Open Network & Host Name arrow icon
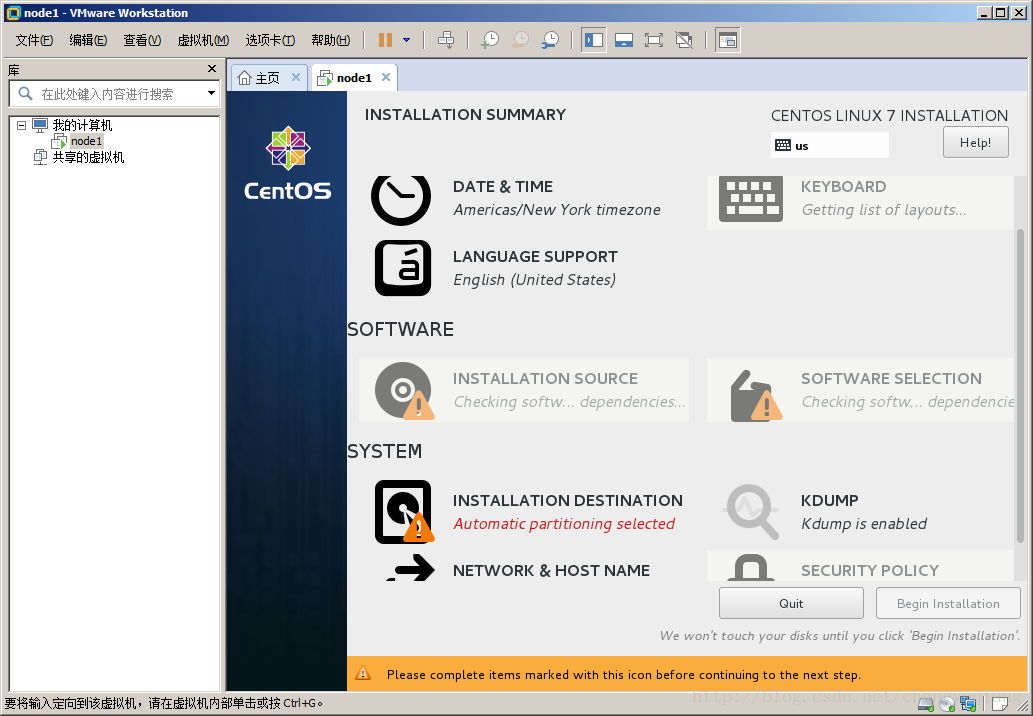This screenshot has width=1033, height=716. pyautogui.click(x=412, y=568)
